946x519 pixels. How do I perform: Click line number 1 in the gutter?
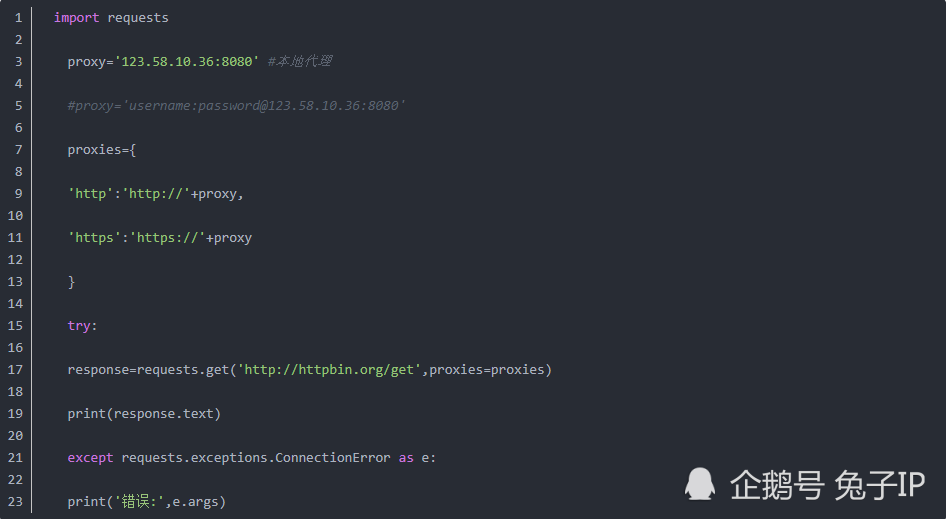tap(18, 18)
